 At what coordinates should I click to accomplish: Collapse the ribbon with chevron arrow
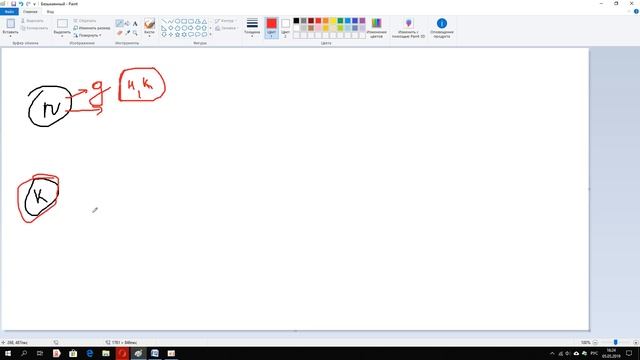(629, 11)
